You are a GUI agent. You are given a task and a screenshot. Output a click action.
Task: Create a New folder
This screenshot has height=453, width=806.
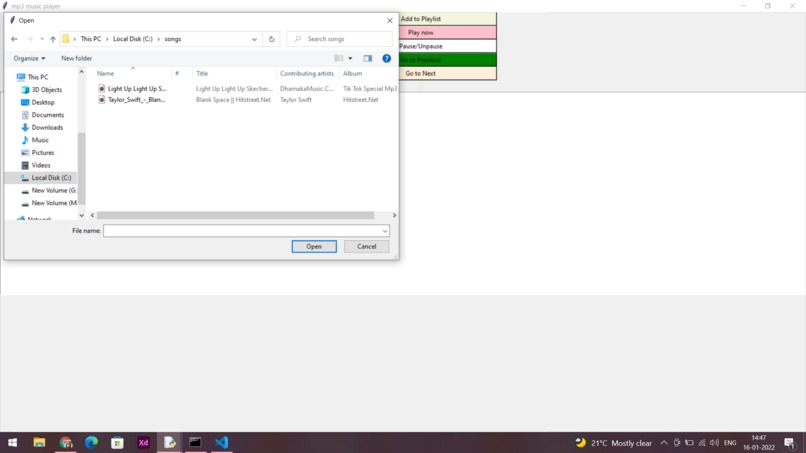[x=77, y=59]
